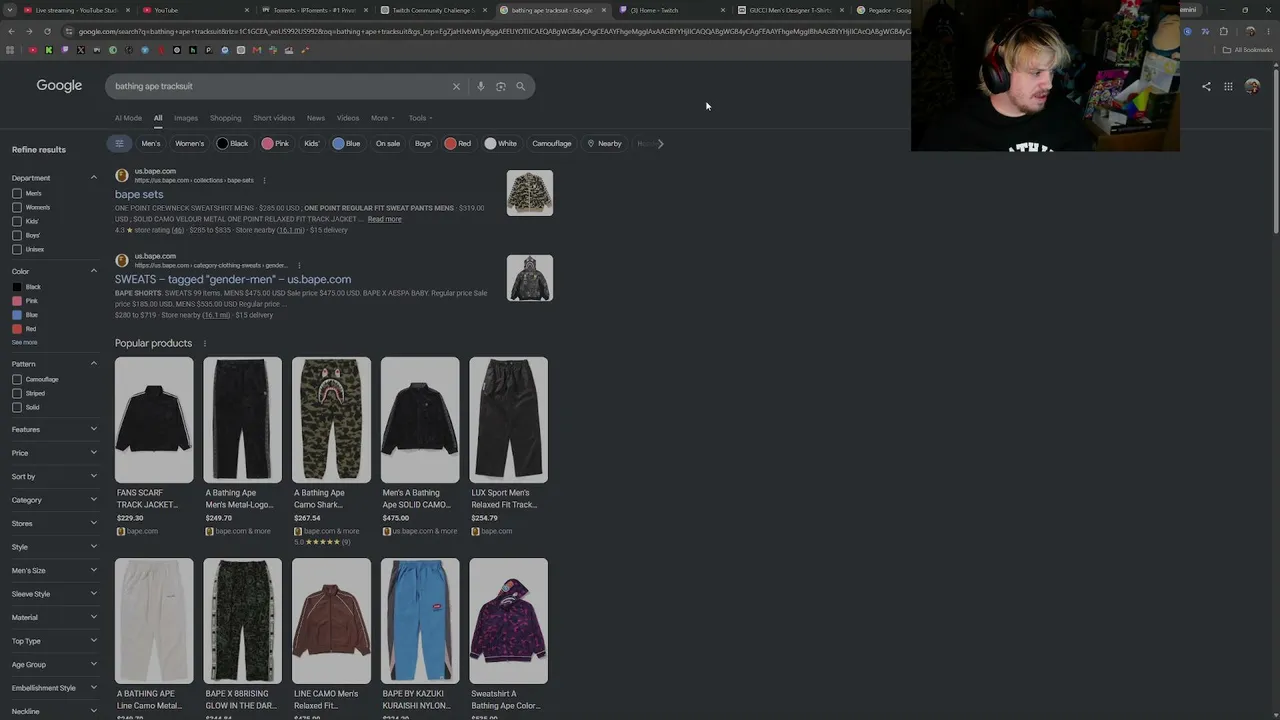Screen dimensions: 1280x720
Task: Collapse the Department filter section
Action: pos(94,178)
